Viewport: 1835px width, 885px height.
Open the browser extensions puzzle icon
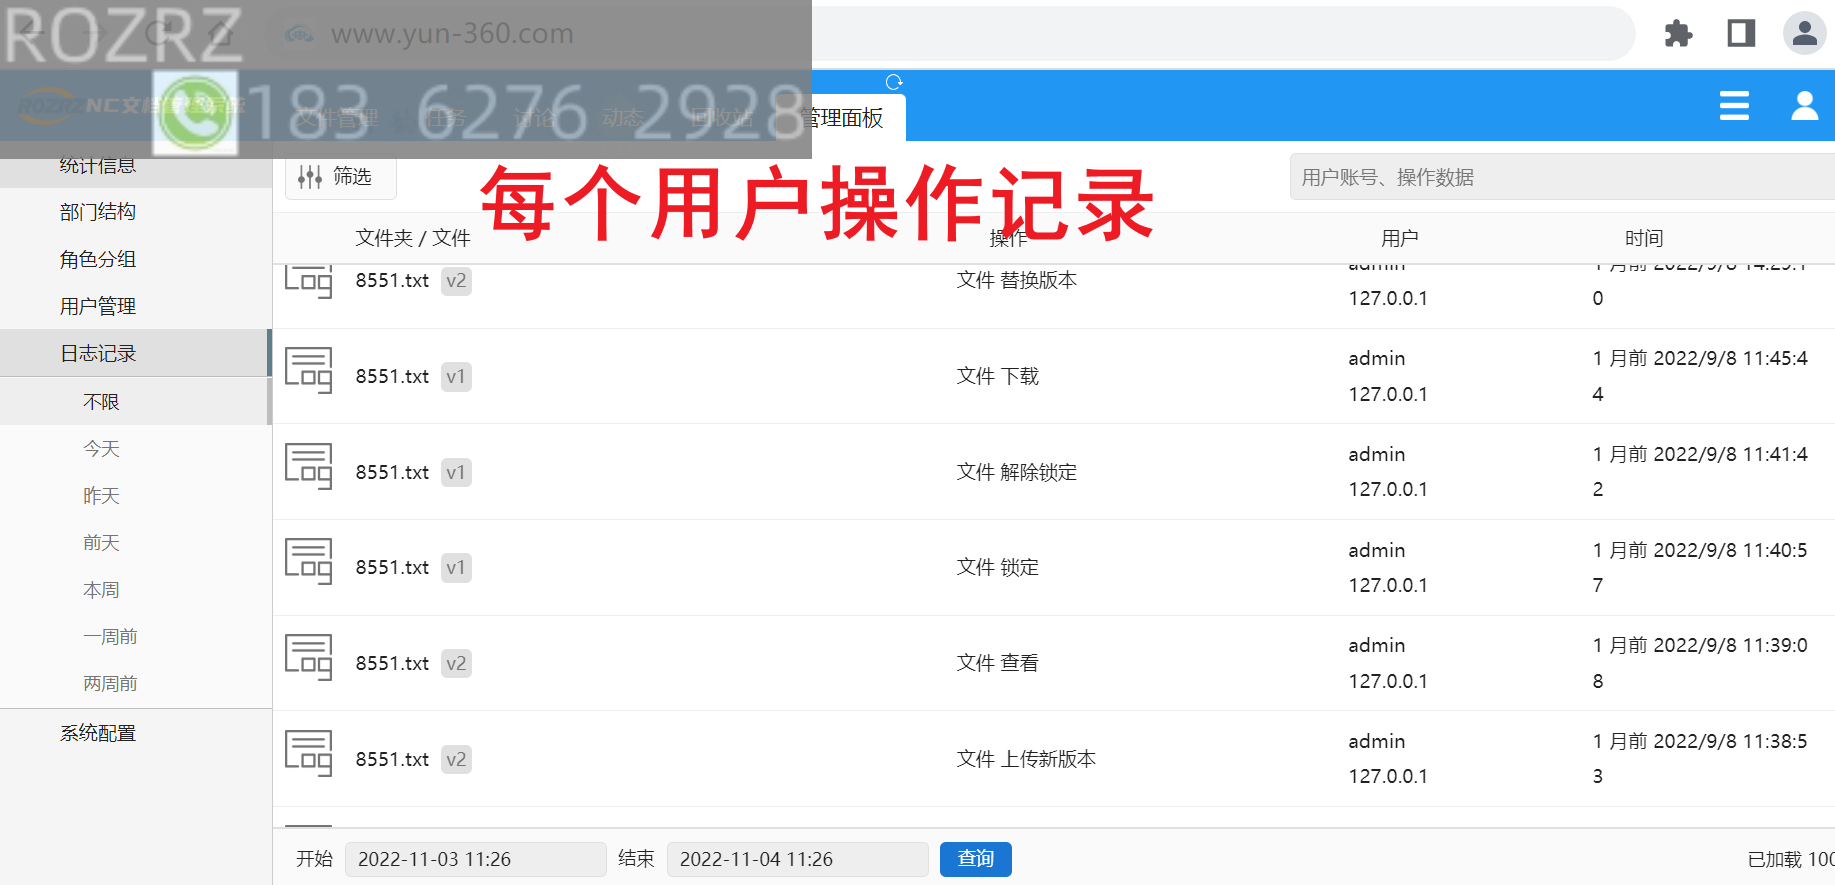pos(1678,34)
